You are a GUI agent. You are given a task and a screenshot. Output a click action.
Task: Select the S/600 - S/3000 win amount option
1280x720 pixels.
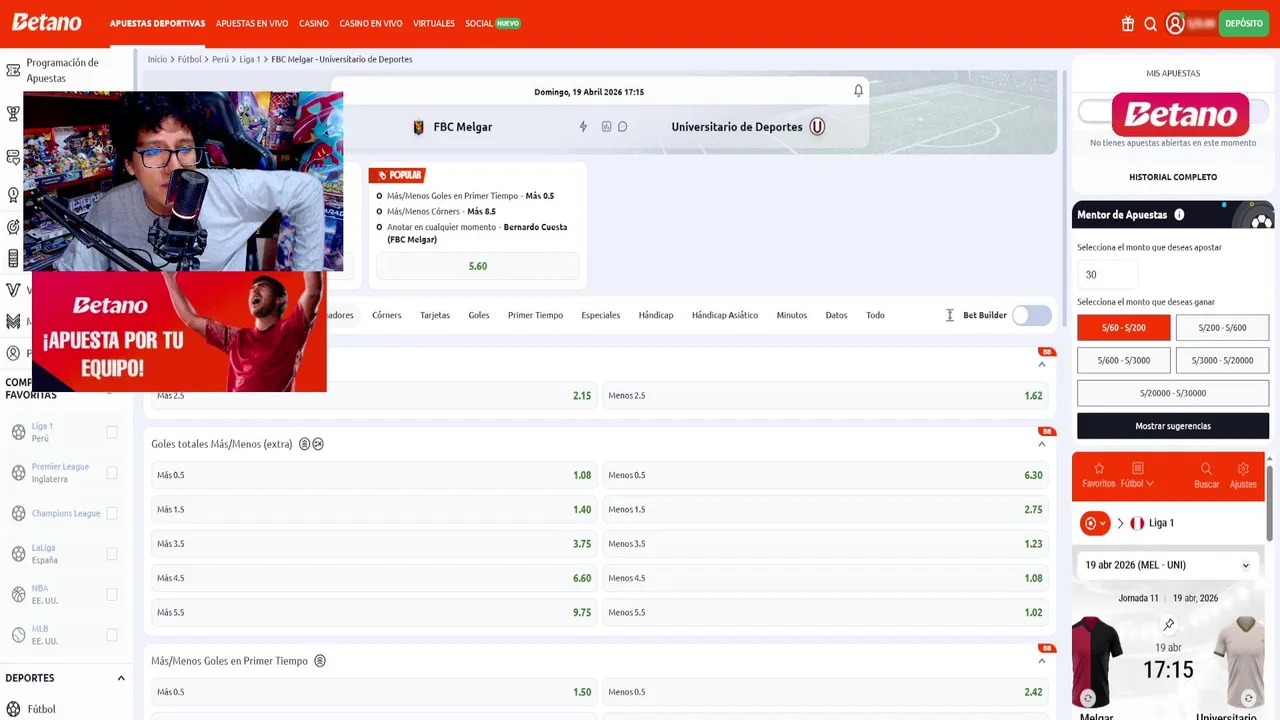pos(1124,360)
